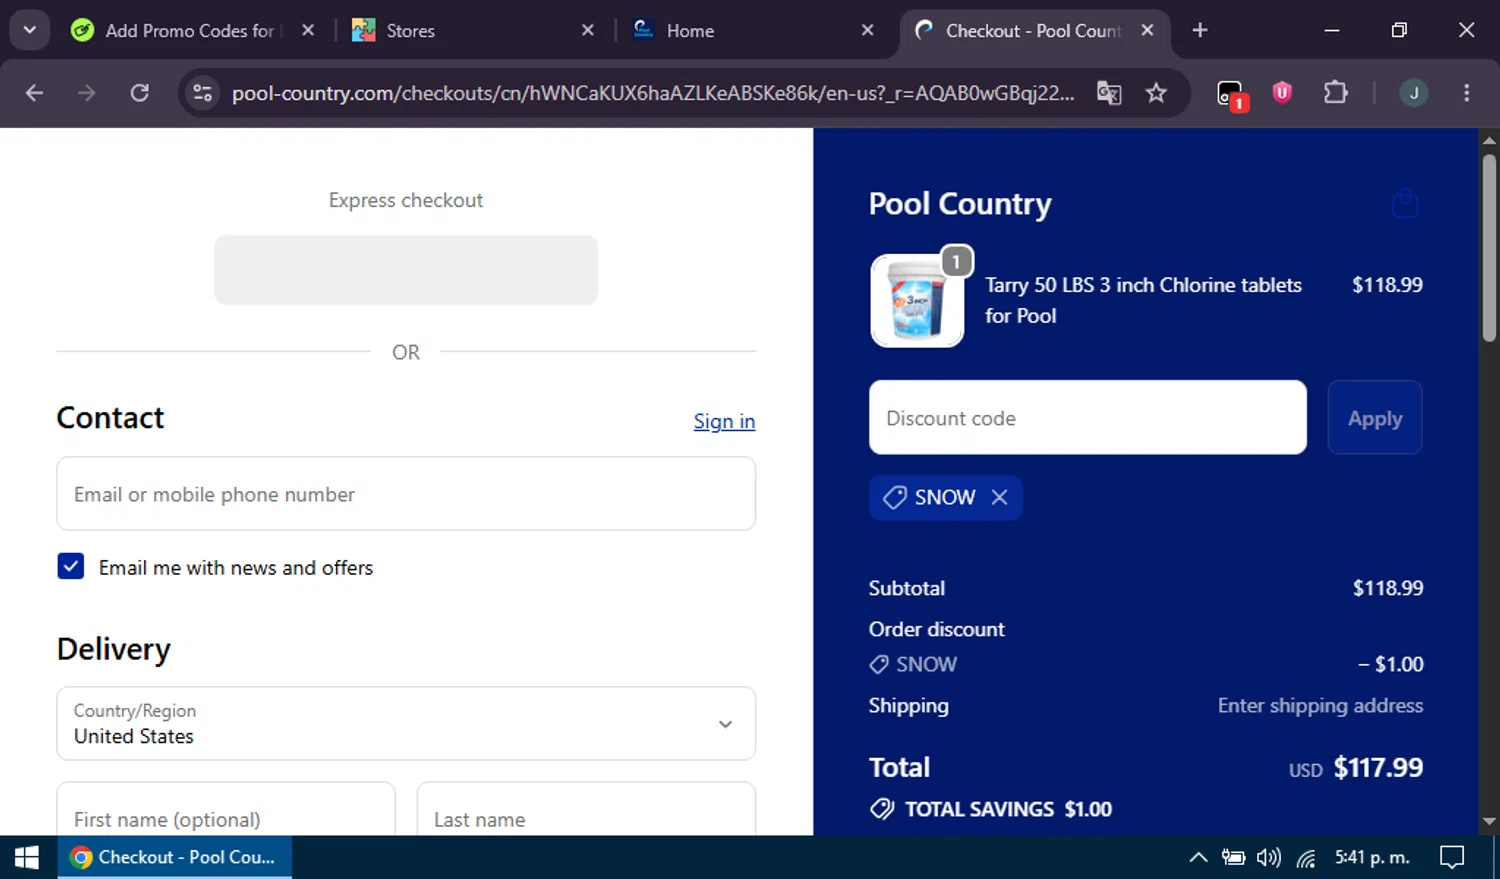Screen dimensions: 1500x879
Task: Click the chlorine tablets product thumbnail
Action: click(917, 300)
